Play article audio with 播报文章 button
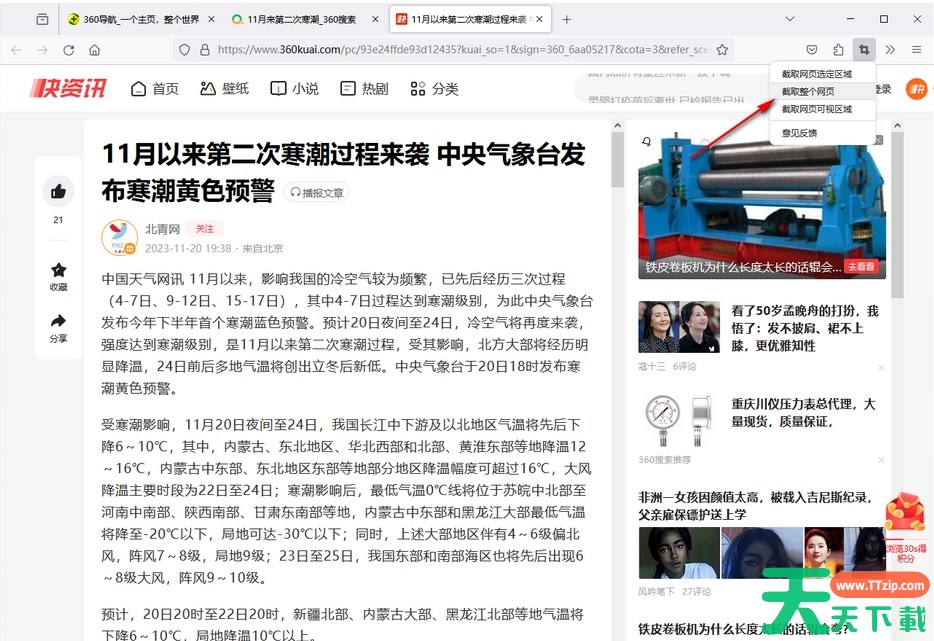This screenshot has width=934, height=641. pyautogui.click(x=316, y=192)
